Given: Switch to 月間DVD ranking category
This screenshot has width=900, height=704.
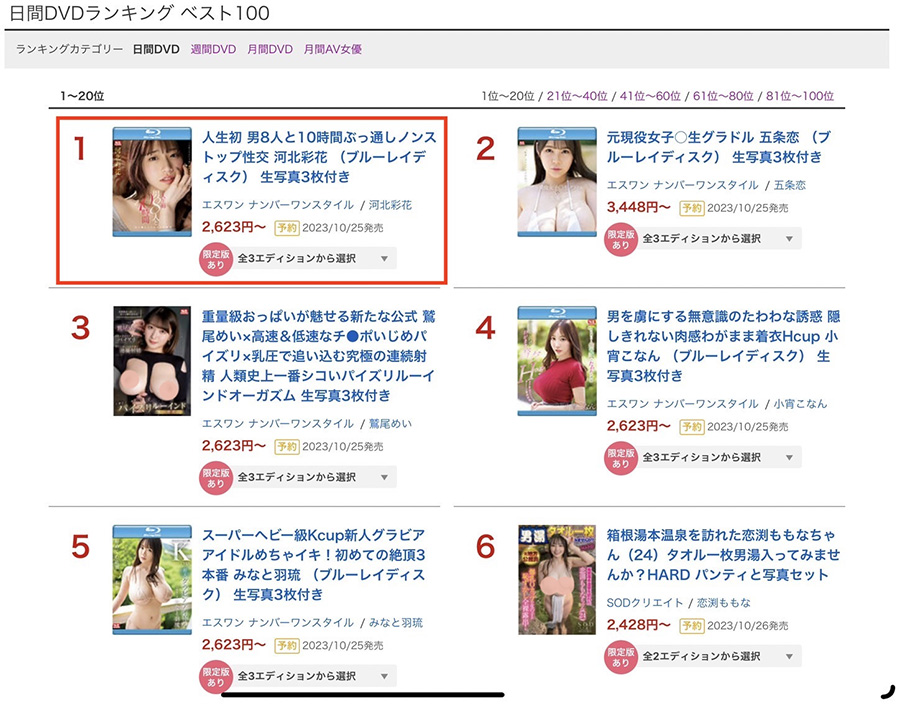Looking at the screenshot, I should 270,49.
